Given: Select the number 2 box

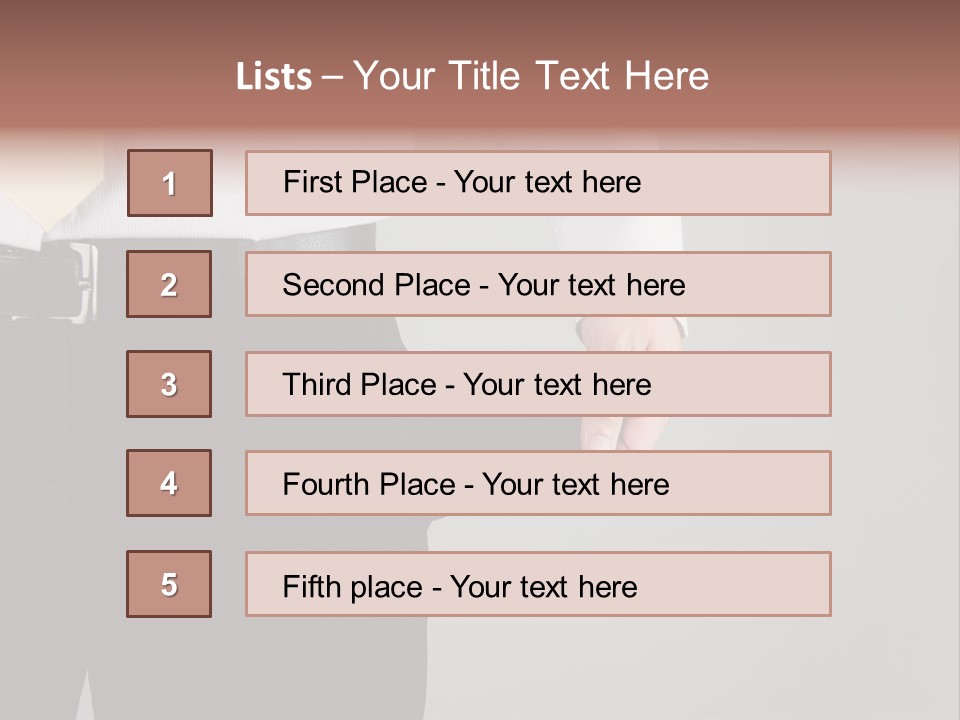Looking at the screenshot, I should coord(169,284).
